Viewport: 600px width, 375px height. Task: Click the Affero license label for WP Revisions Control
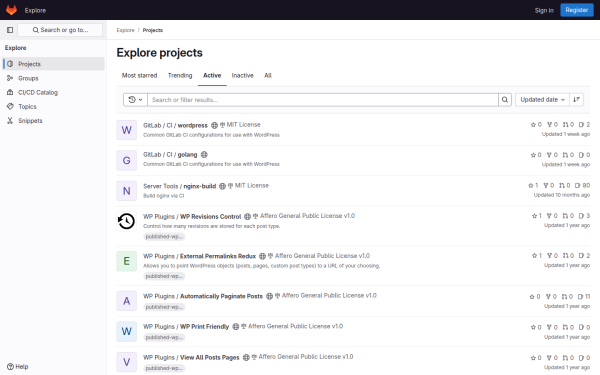coord(304,216)
